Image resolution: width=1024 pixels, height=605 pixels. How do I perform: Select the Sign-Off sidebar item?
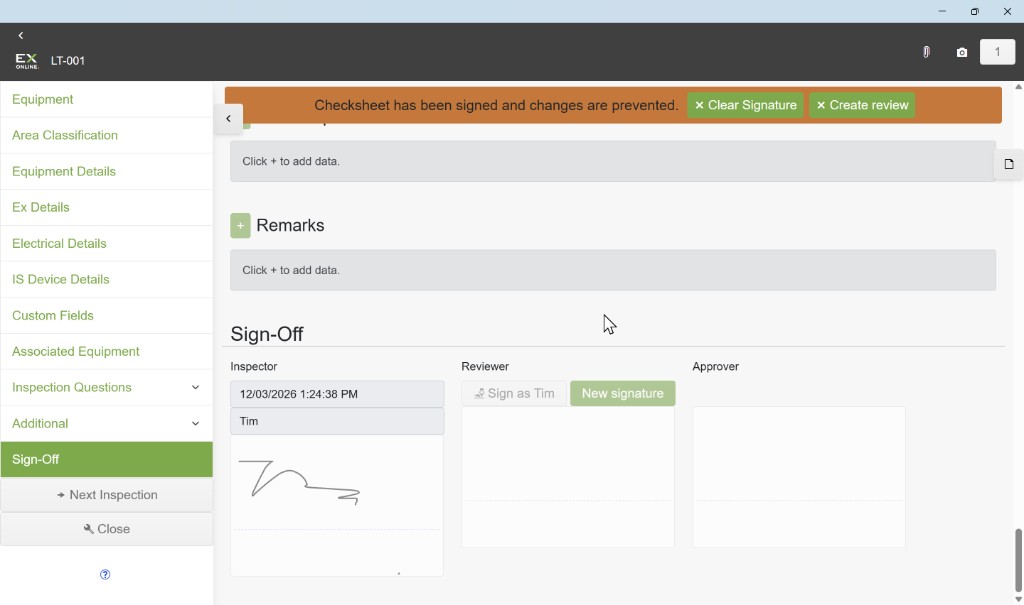tap(106, 459)
